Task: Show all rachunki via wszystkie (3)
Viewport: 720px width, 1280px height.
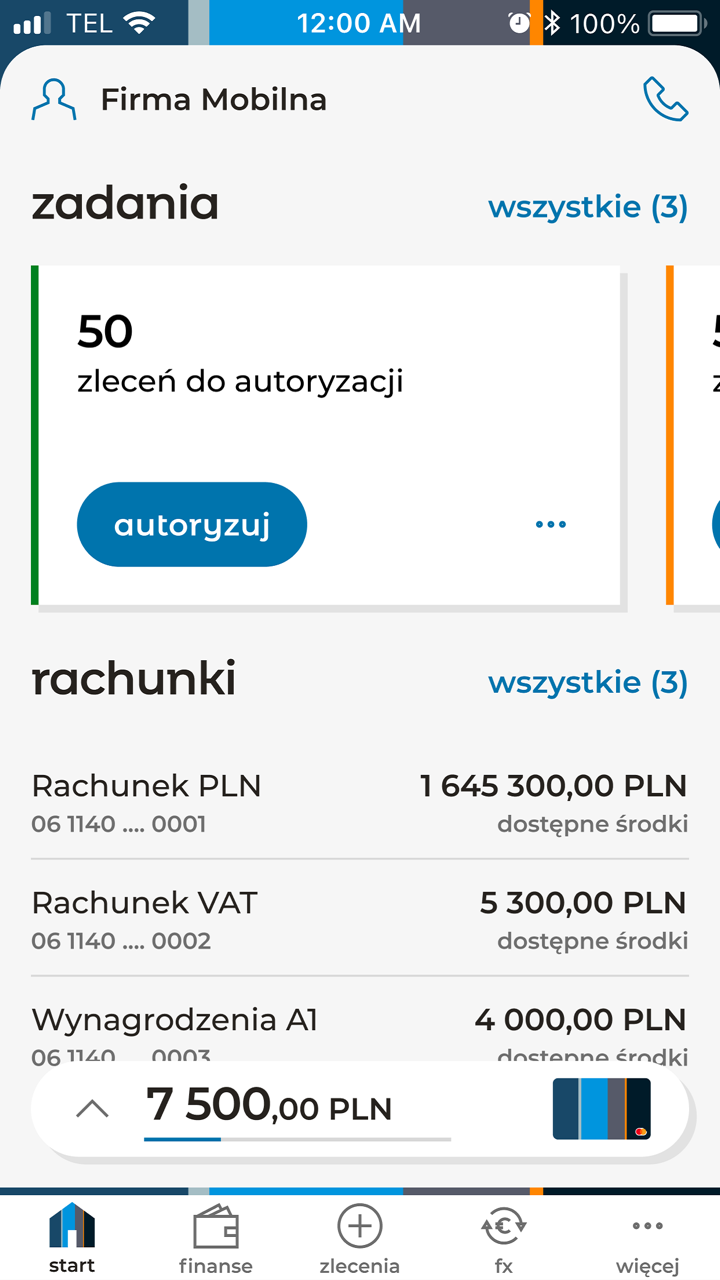Action: tap(588, 683)
